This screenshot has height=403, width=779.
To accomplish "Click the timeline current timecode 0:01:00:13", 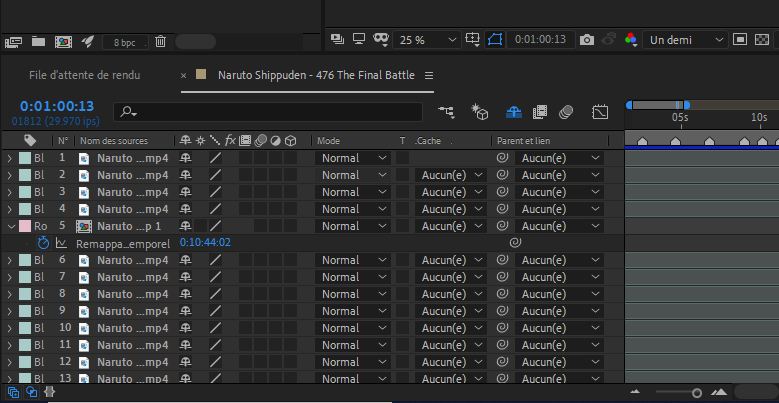I will tap(56, 106).
